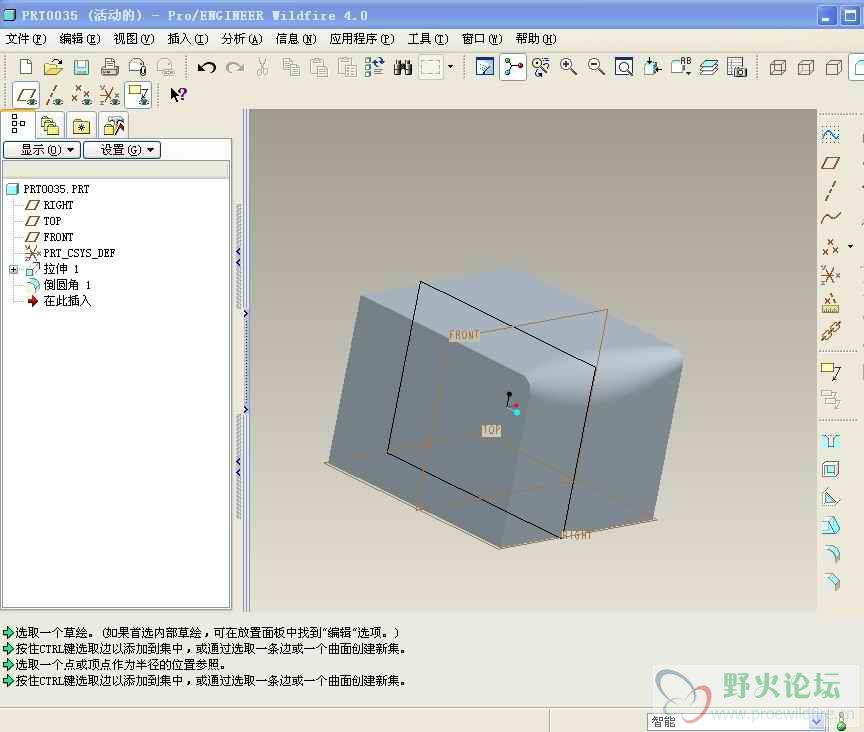Switch to hidden line display mode

click(806, 67)
